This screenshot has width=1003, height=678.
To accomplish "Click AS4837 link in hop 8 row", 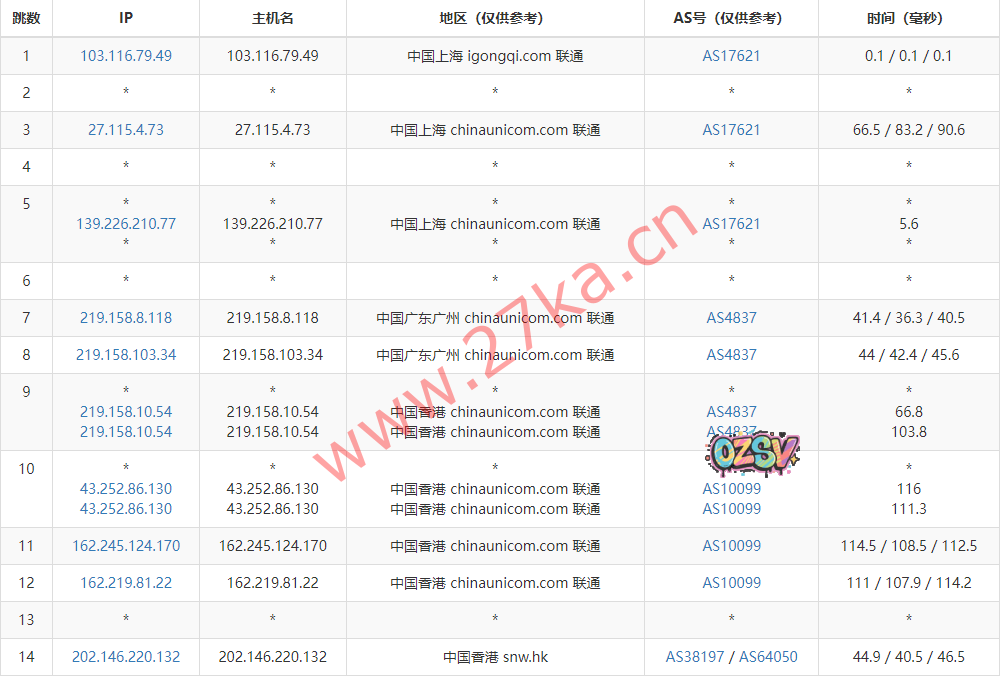I will point(731,355).
